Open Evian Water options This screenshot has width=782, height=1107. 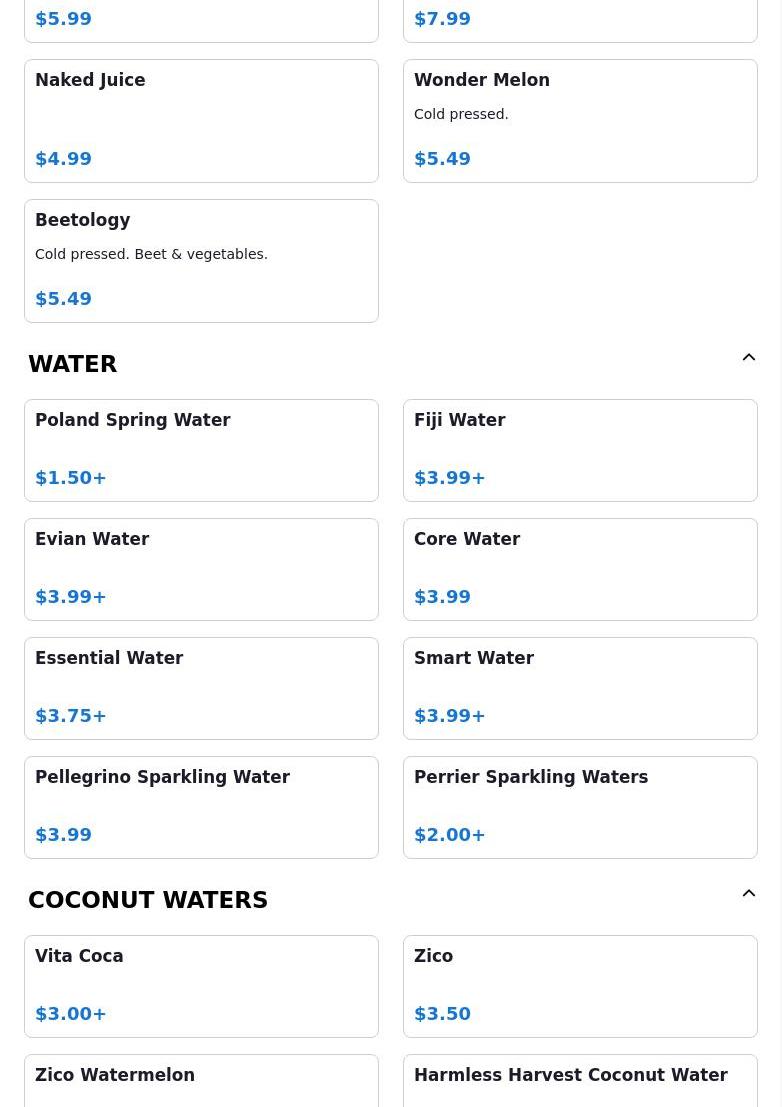point(201,569)
